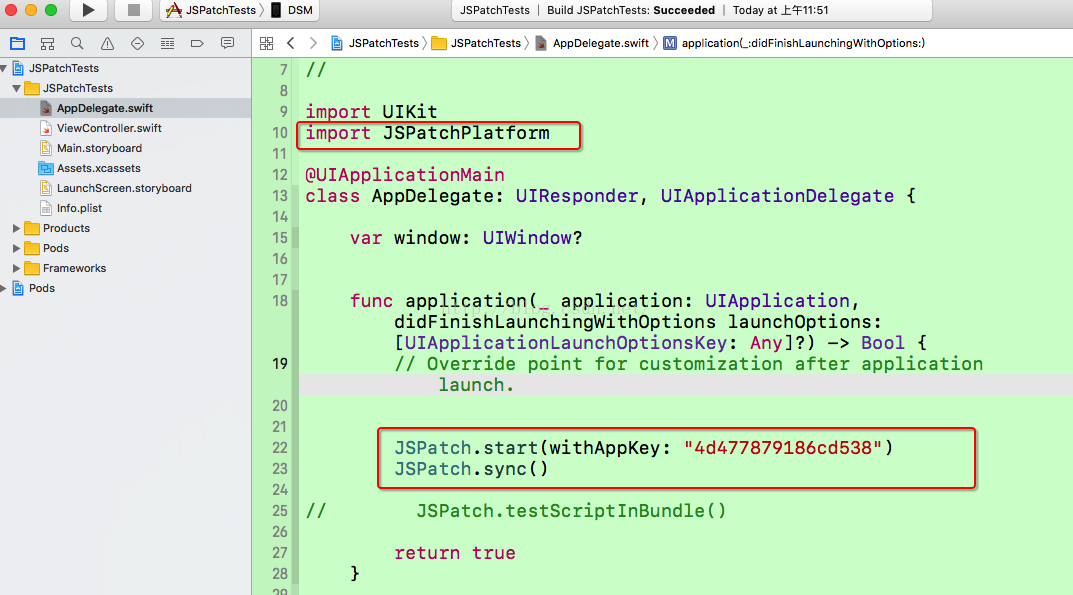Go back in editor history
The image size is (1073, 595).
[x=291, y=43]
